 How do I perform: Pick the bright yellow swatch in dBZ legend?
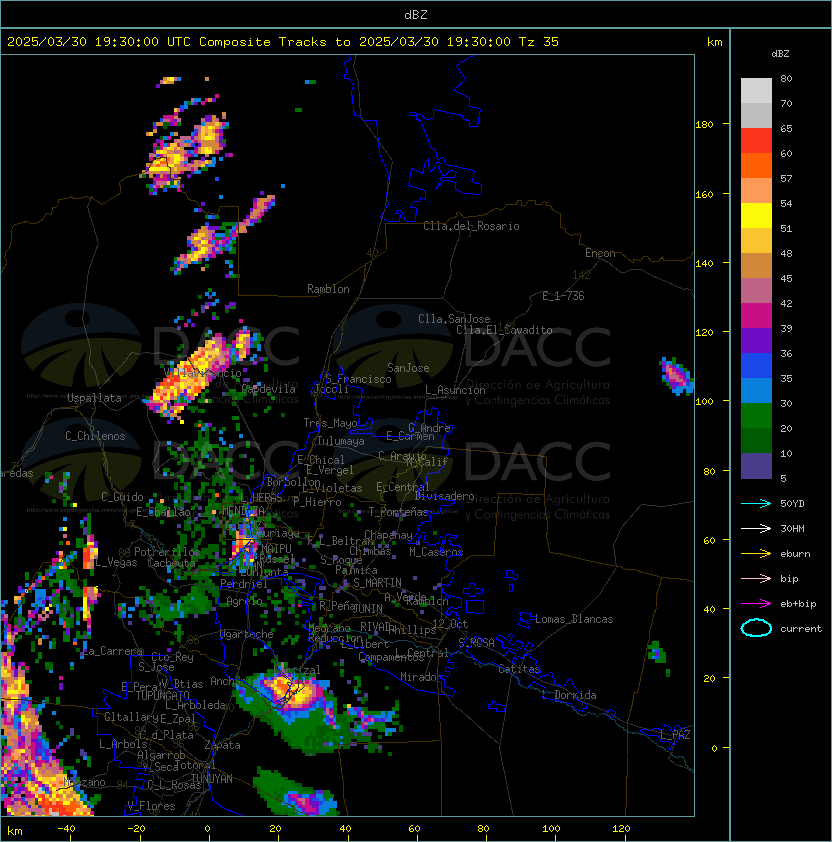tap(756, 216)
